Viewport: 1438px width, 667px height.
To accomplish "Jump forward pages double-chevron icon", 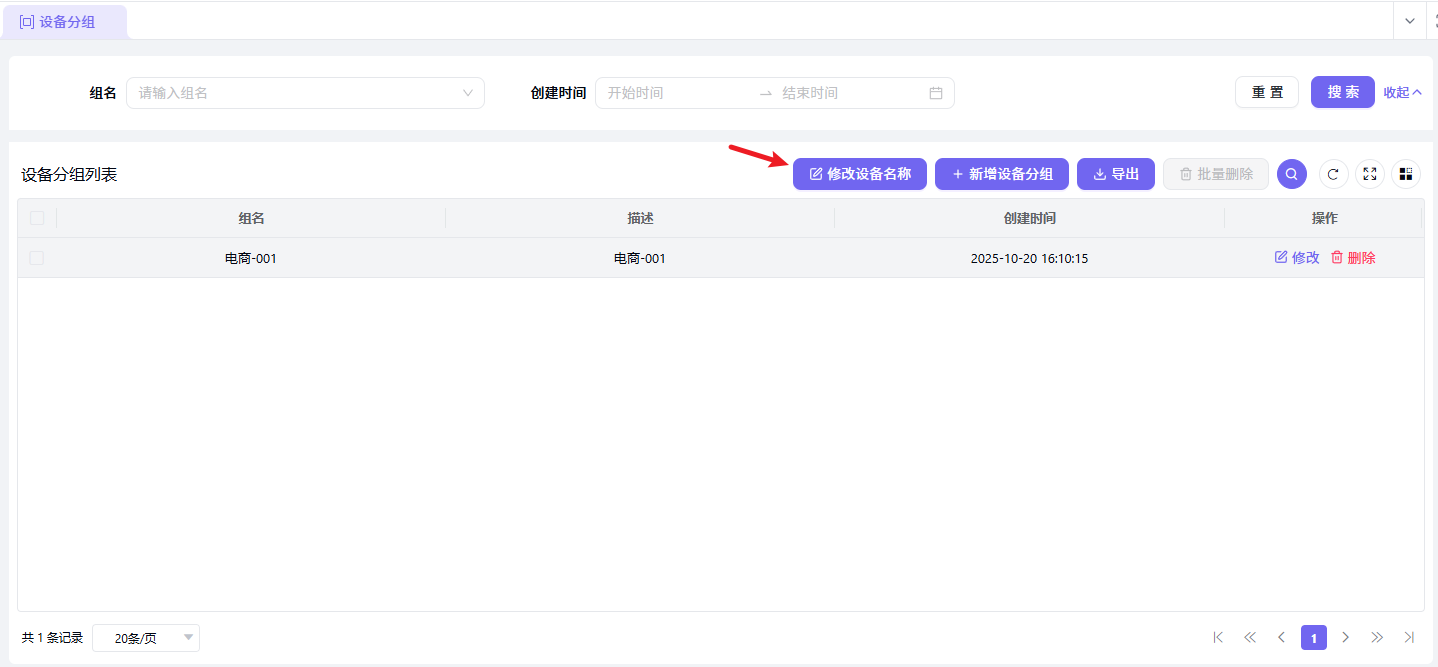I will coord(1377,637).
